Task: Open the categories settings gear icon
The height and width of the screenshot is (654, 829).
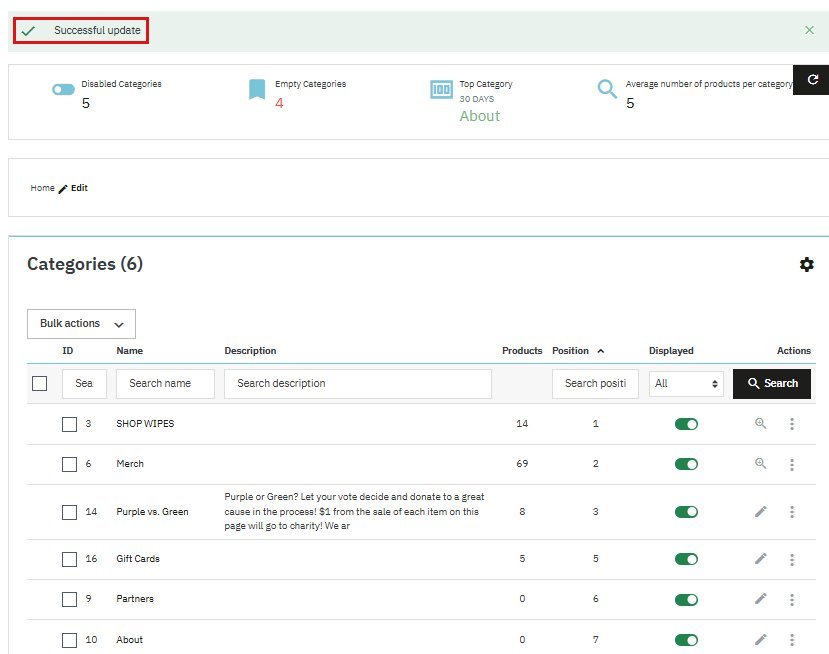Action: (x=806, y=264)
